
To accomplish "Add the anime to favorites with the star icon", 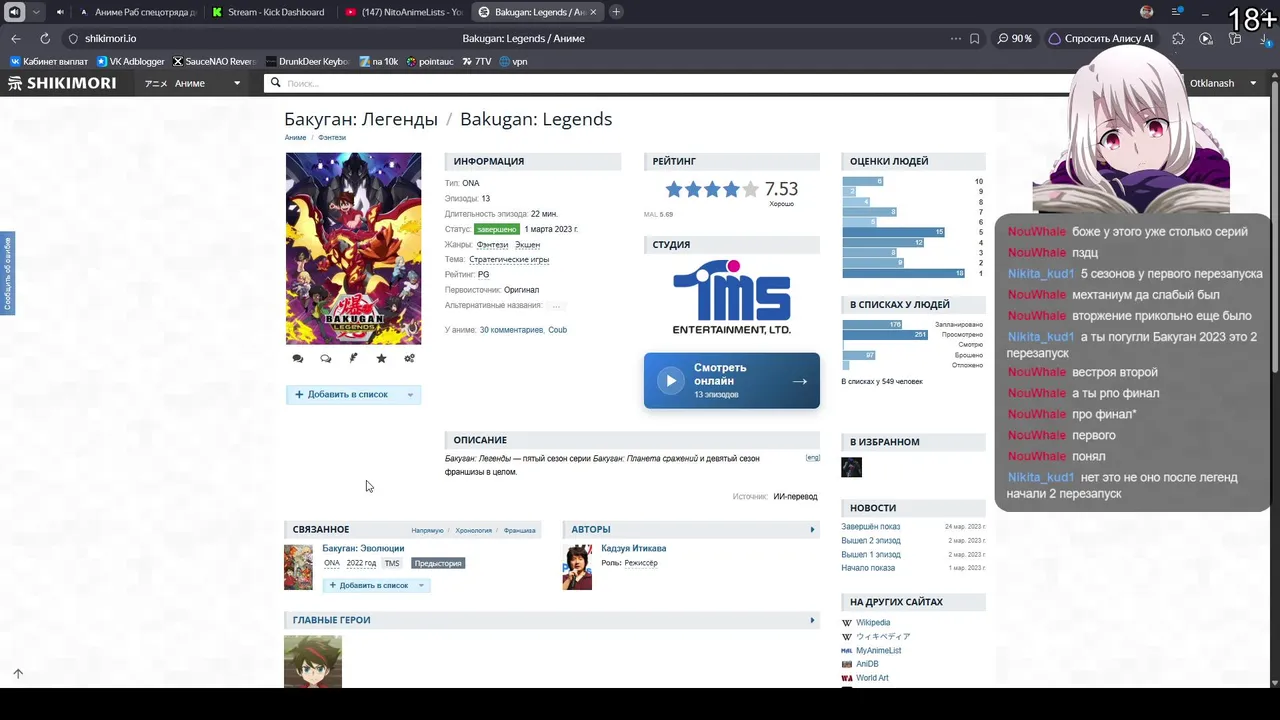I will coord(381,358).
